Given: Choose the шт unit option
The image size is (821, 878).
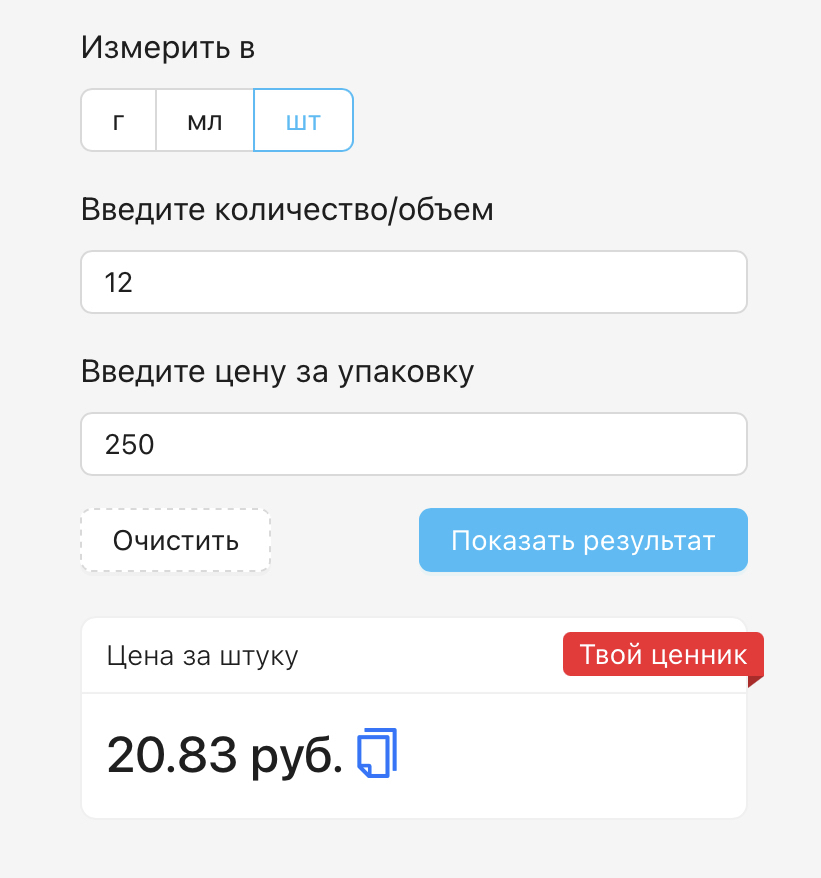Looking at the screenshot, I should click(303, 121).
